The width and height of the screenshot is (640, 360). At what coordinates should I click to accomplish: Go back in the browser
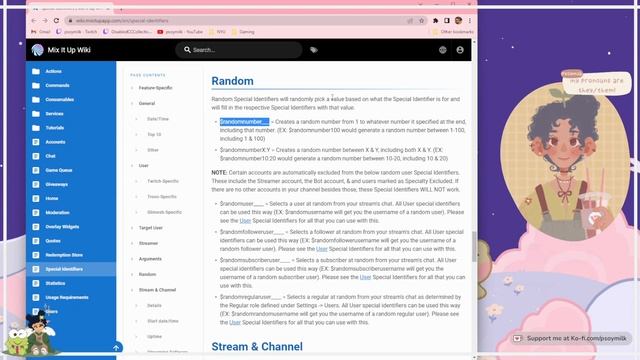point(34,20)
